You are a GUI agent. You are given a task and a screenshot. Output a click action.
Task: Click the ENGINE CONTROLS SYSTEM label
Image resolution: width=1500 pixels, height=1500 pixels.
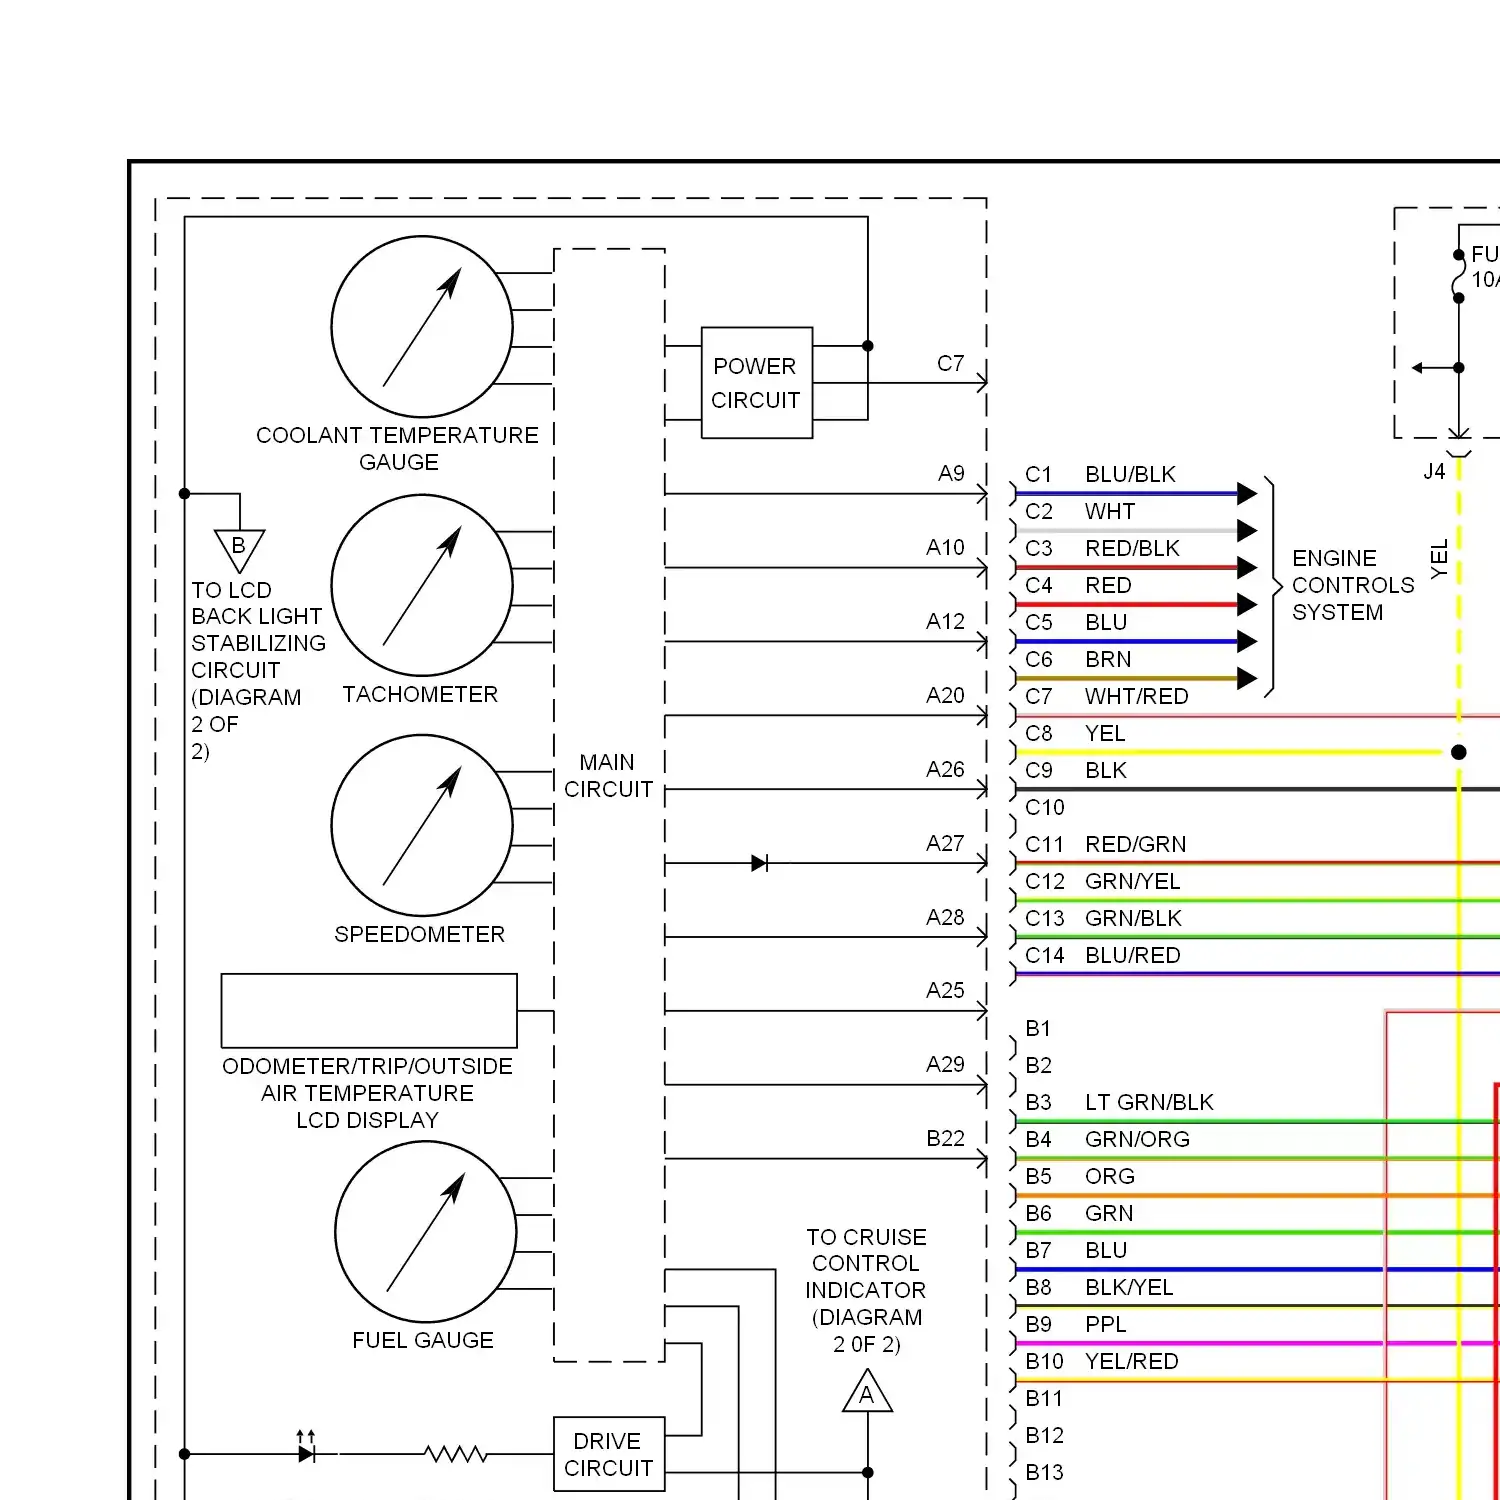pos(1353,585)
